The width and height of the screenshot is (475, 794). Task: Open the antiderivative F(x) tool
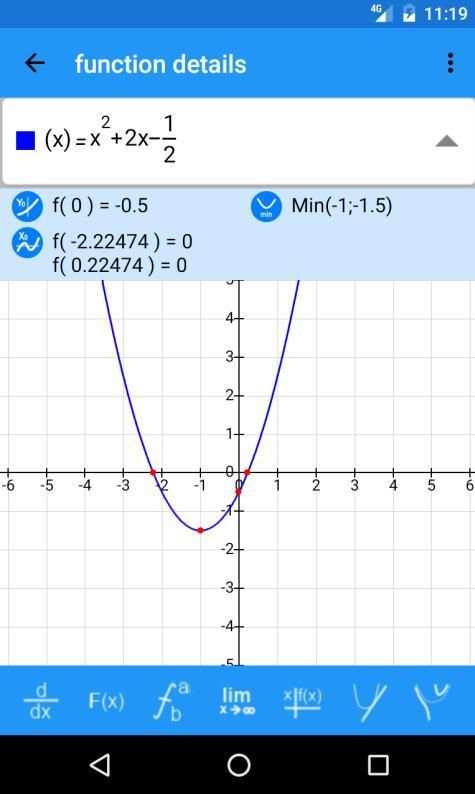pos(106,701)
